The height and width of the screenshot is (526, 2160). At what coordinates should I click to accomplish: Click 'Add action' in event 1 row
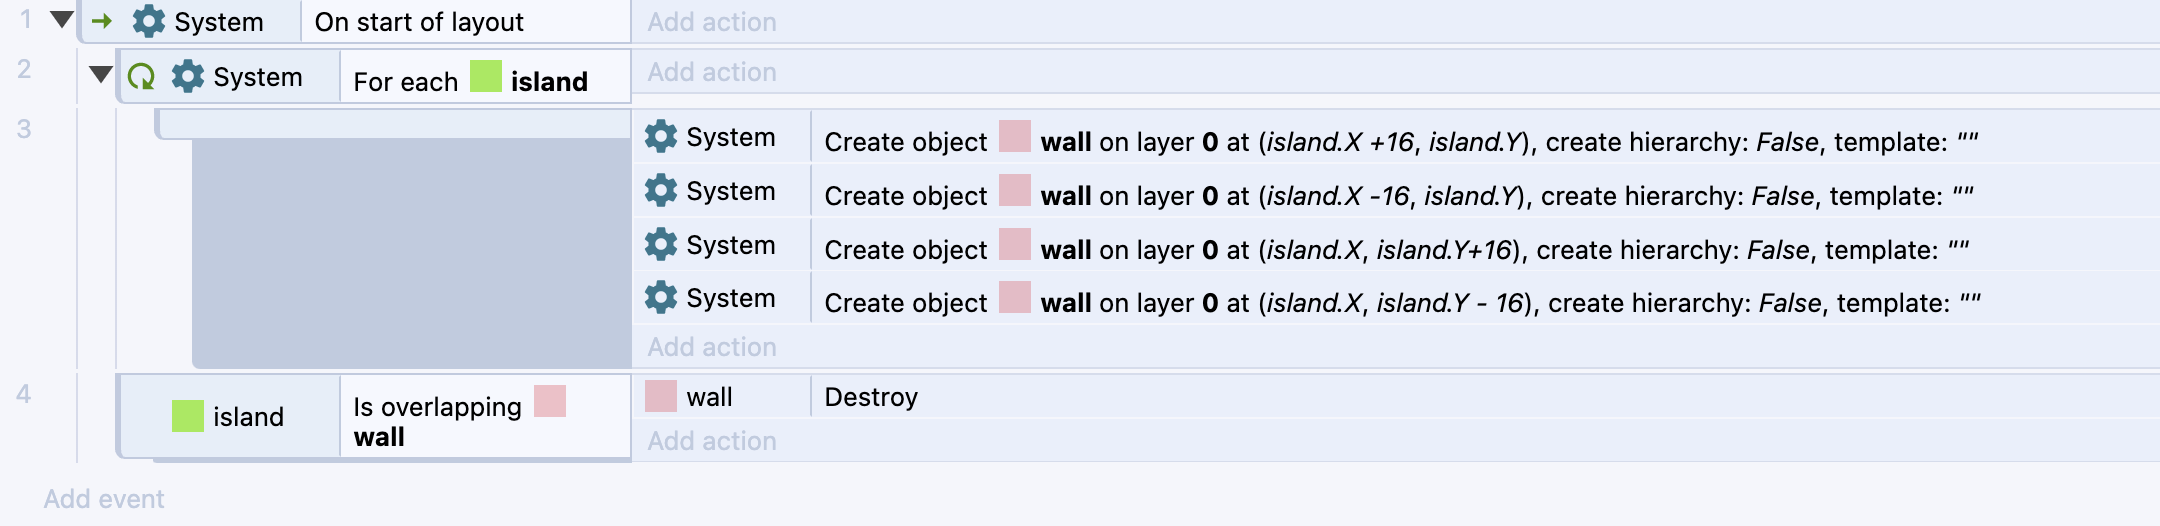[712, 22]
